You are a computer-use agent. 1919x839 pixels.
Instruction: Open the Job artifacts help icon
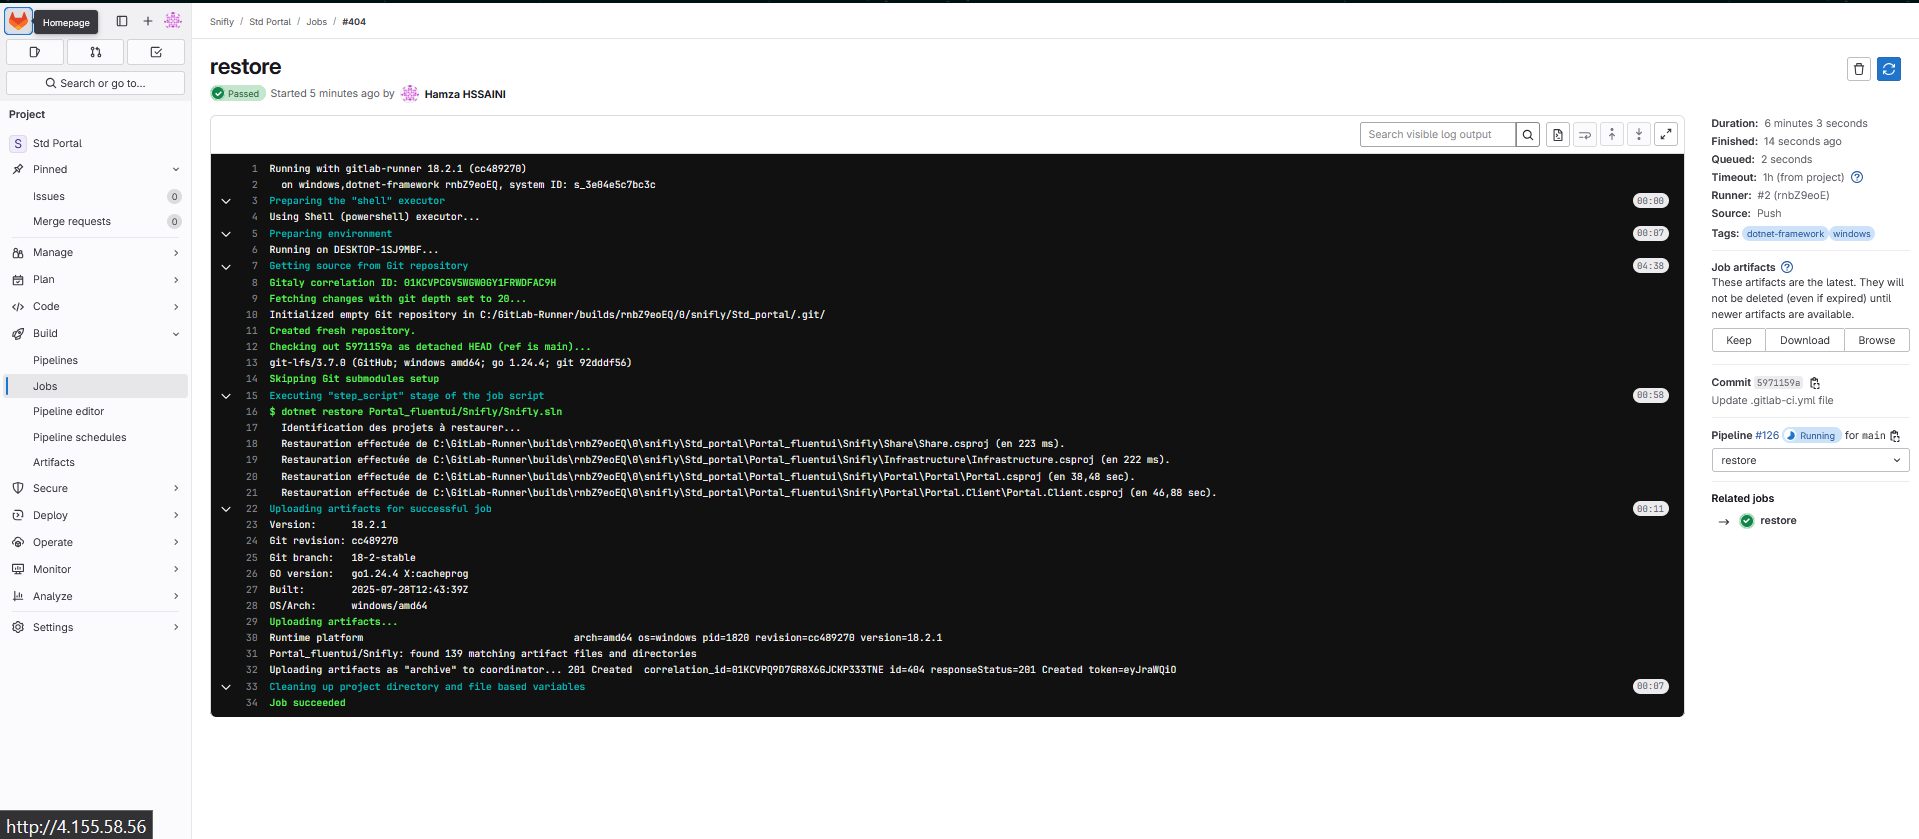tap(1787, 267)
